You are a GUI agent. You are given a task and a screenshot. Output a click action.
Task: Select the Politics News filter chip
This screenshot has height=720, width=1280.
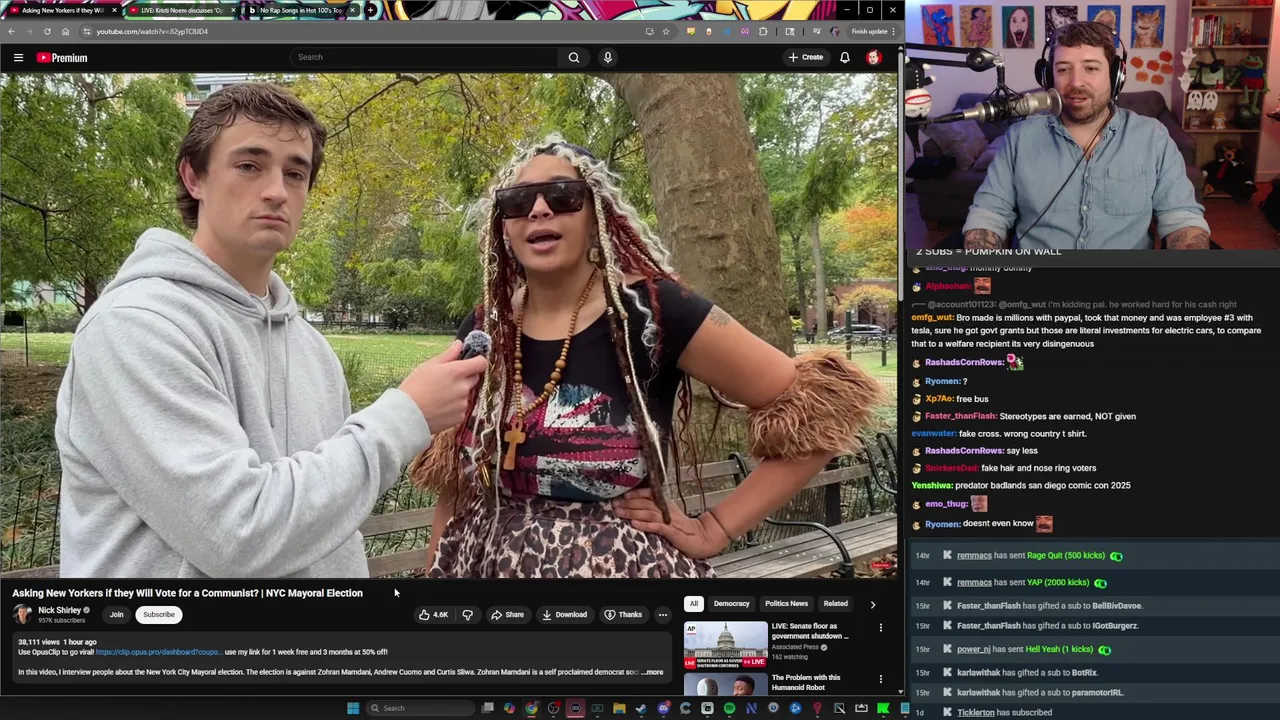pyautogui.click(x=786, y=604)
